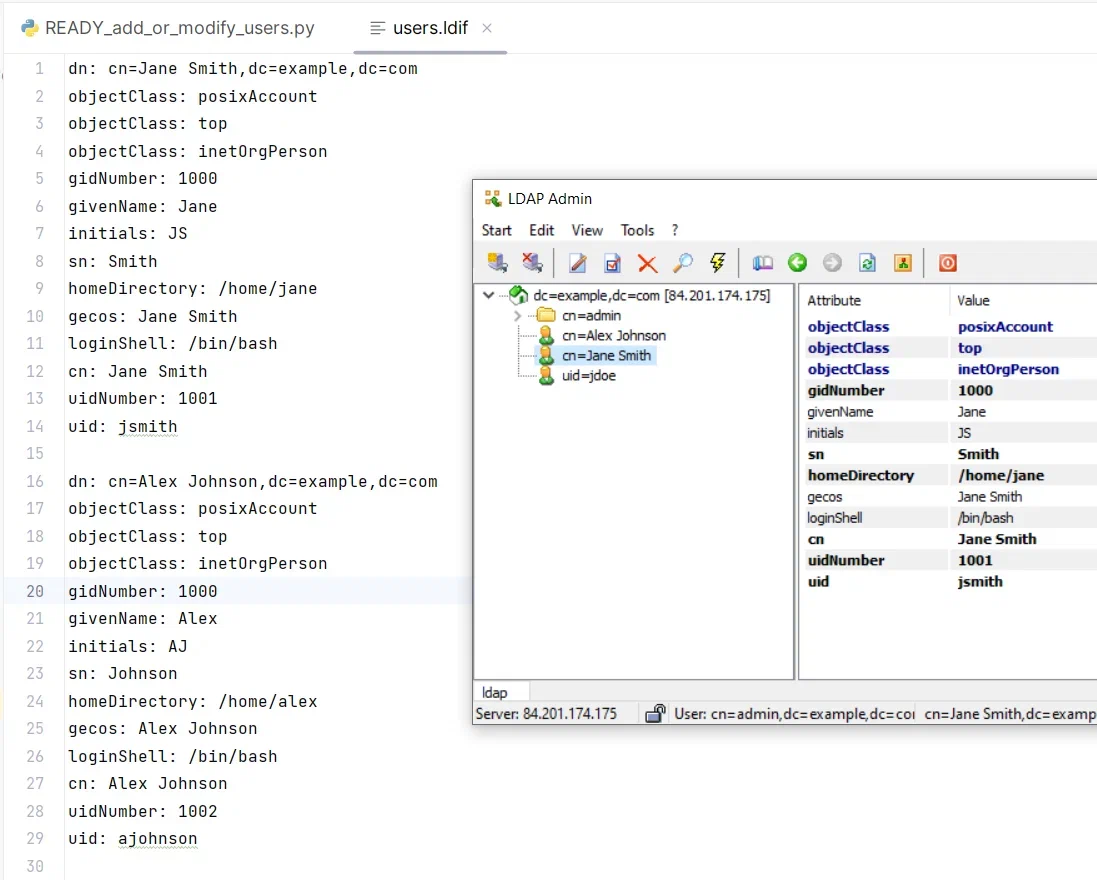
Task: Click the Connect icon in LDAP Admin toolbar
Action: coord(497,263)
